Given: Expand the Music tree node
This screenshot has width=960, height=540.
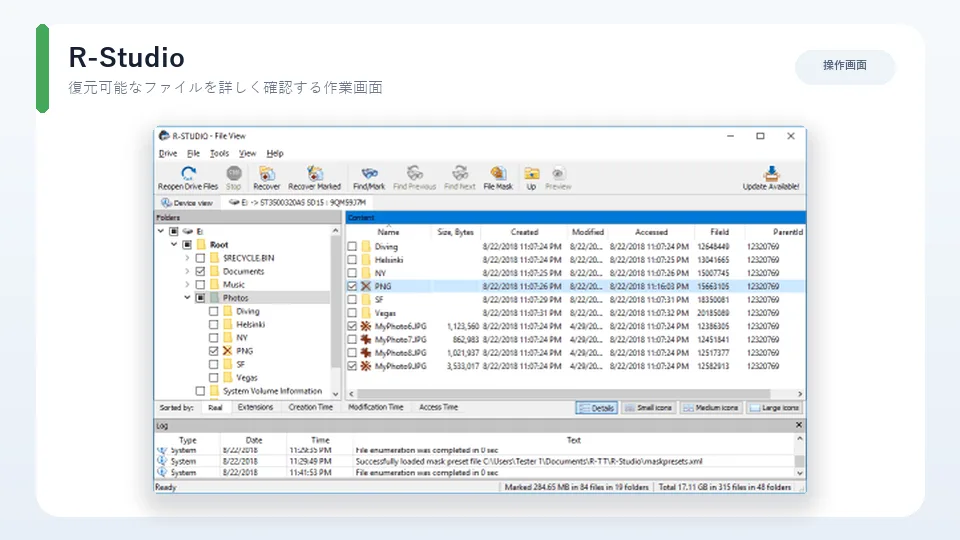Looking at the screenshot, I should pos(187,285).
